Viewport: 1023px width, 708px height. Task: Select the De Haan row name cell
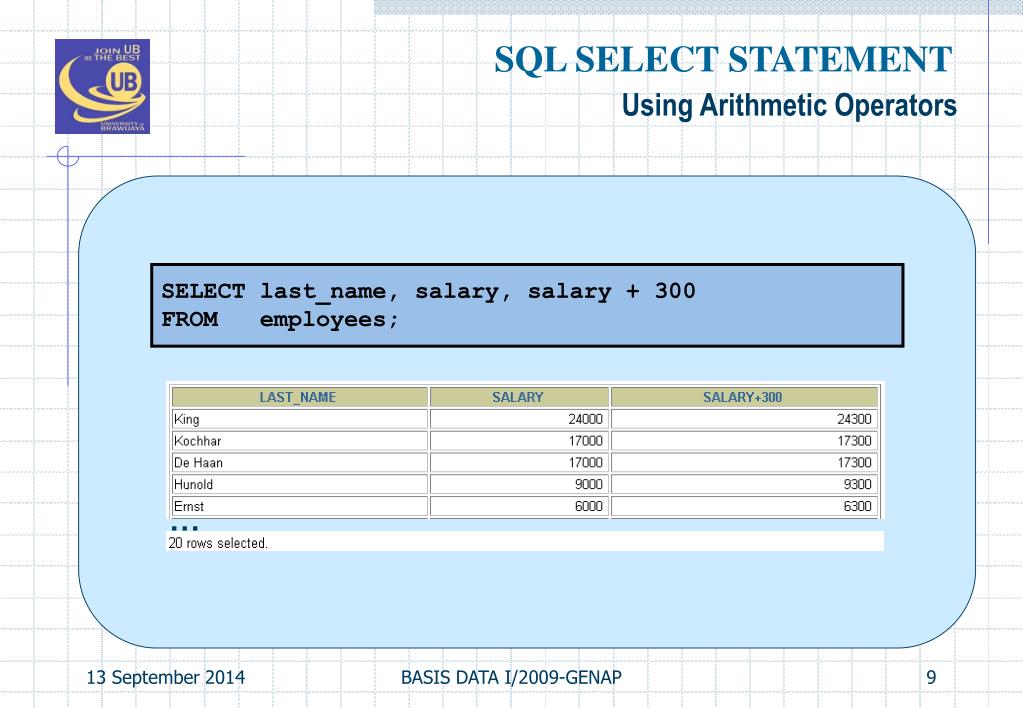click(299, 463)
